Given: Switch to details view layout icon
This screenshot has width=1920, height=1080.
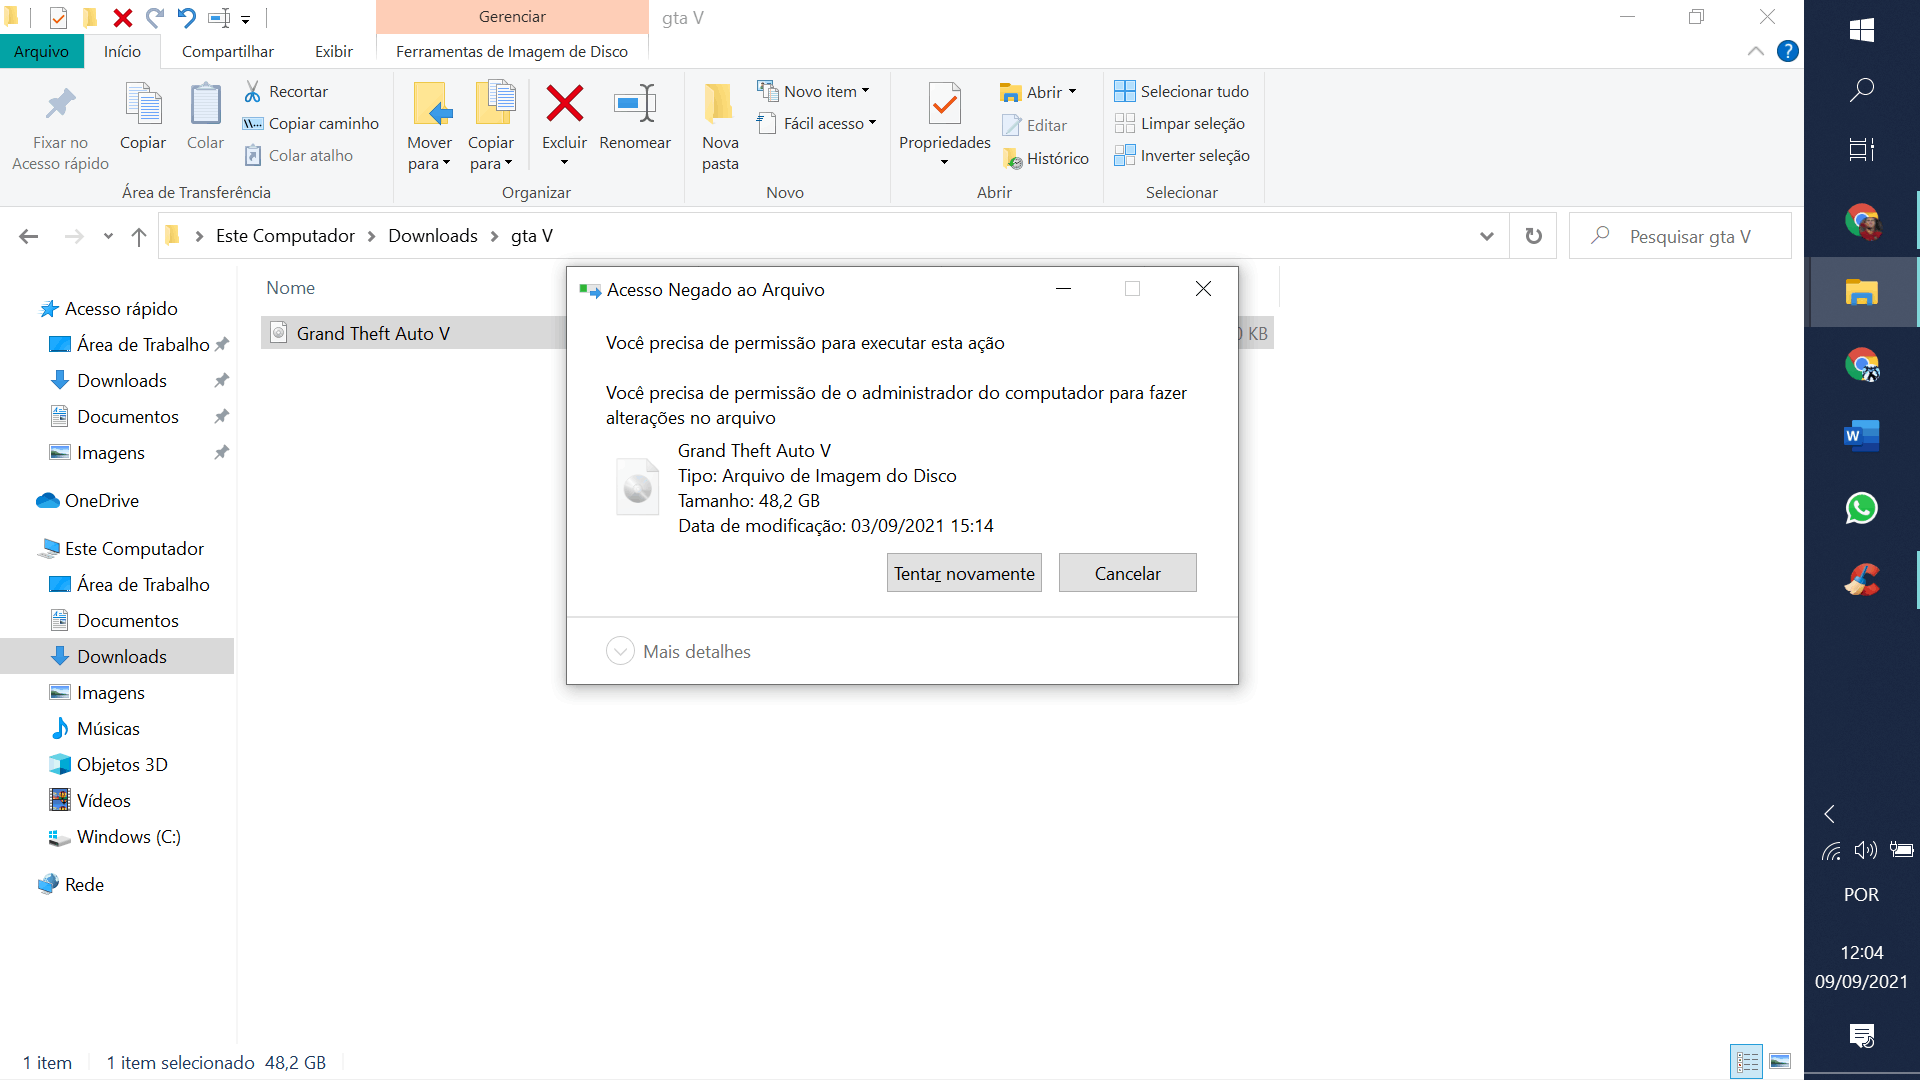Looking at the screenshot, I should [x=1747, y=1062].
